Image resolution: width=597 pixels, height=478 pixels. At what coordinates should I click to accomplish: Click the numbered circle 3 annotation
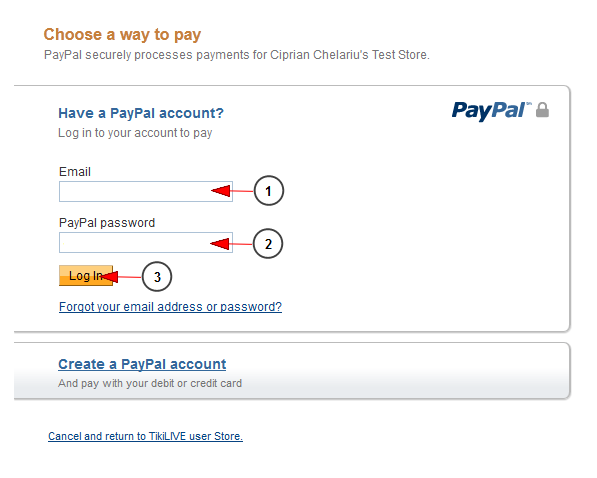157,277
